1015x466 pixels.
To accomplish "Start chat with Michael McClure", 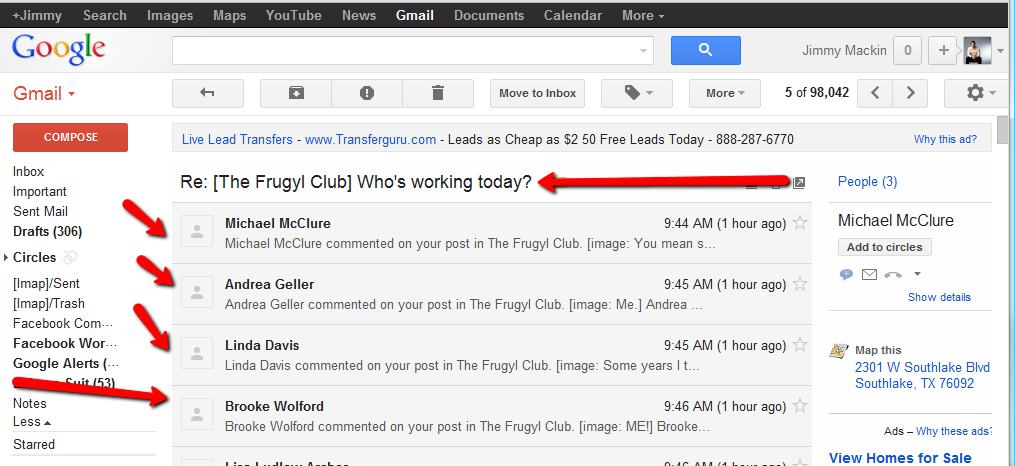I will pyautogui.click(x=847, y=275).
